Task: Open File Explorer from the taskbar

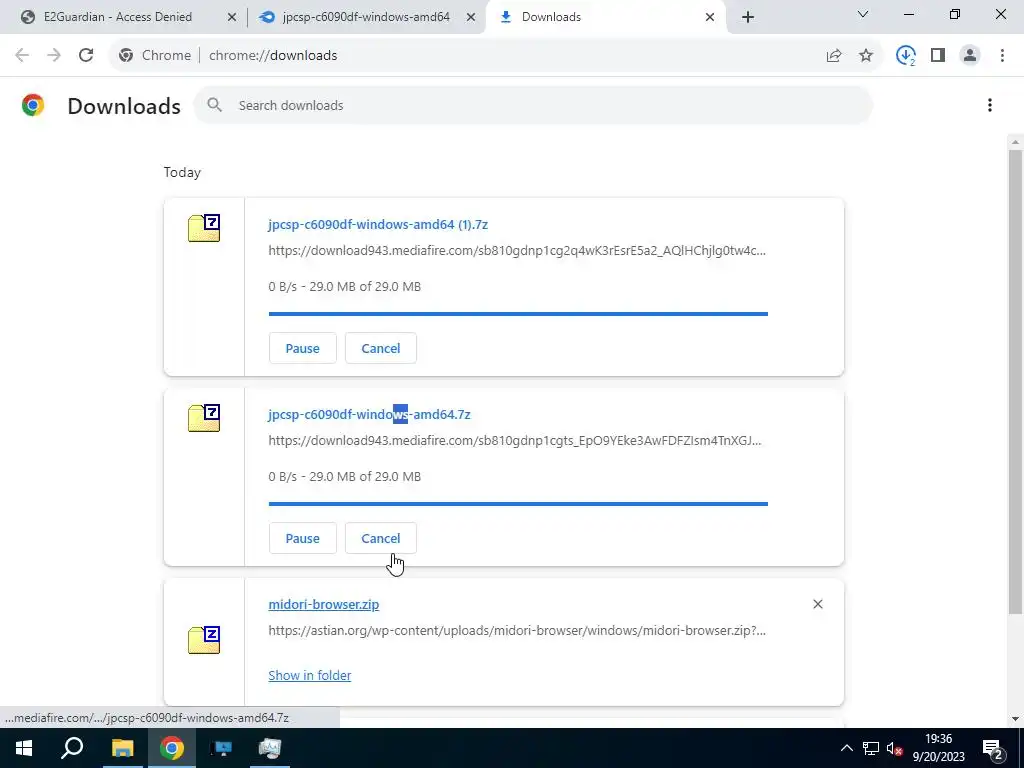Action: click(122, 748)
